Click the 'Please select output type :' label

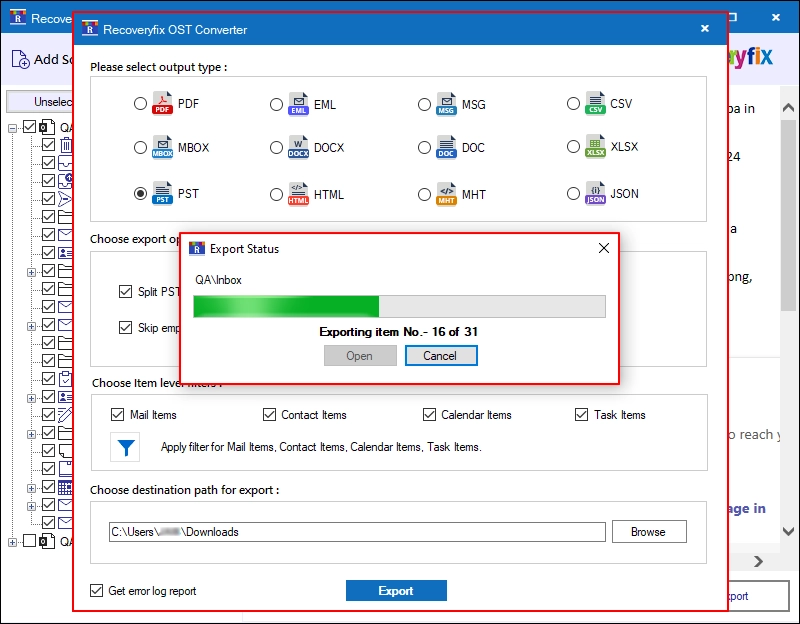(159, 67)
